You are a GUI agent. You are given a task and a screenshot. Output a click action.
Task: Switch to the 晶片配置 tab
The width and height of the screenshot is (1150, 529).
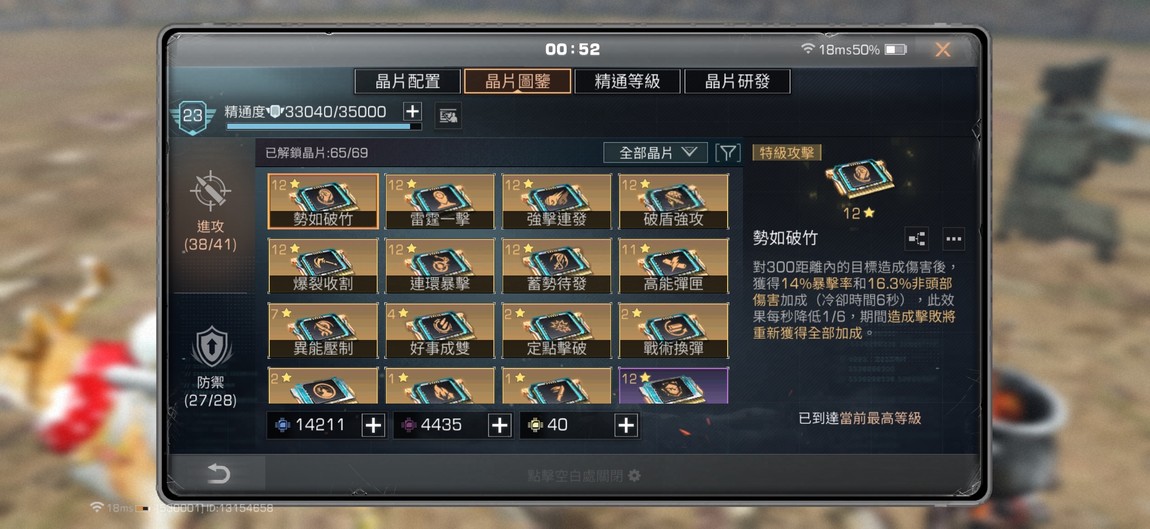(x=408, y=81)
